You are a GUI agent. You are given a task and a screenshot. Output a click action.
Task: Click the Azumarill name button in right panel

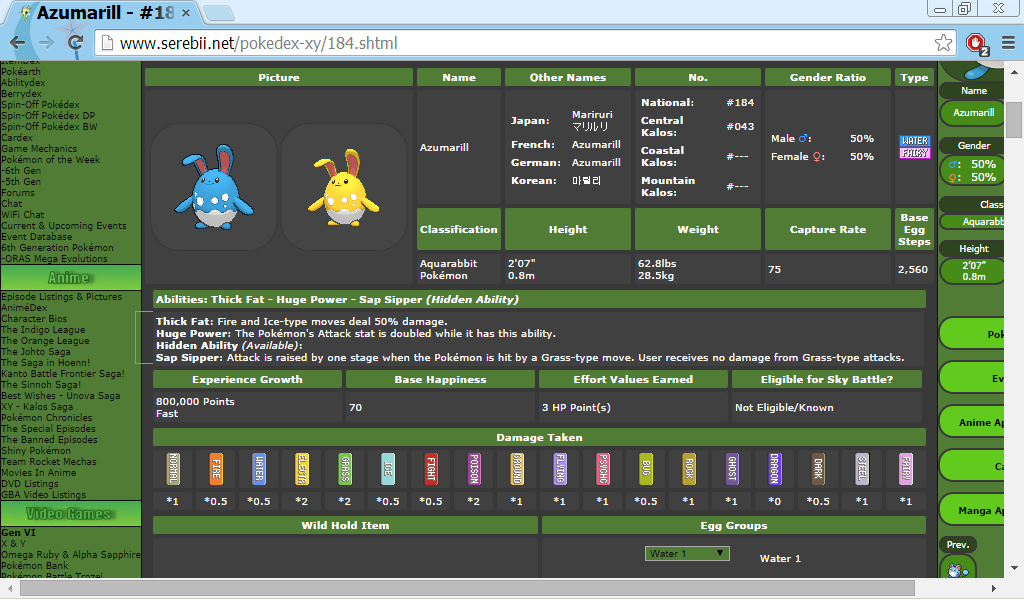(973, 113)
